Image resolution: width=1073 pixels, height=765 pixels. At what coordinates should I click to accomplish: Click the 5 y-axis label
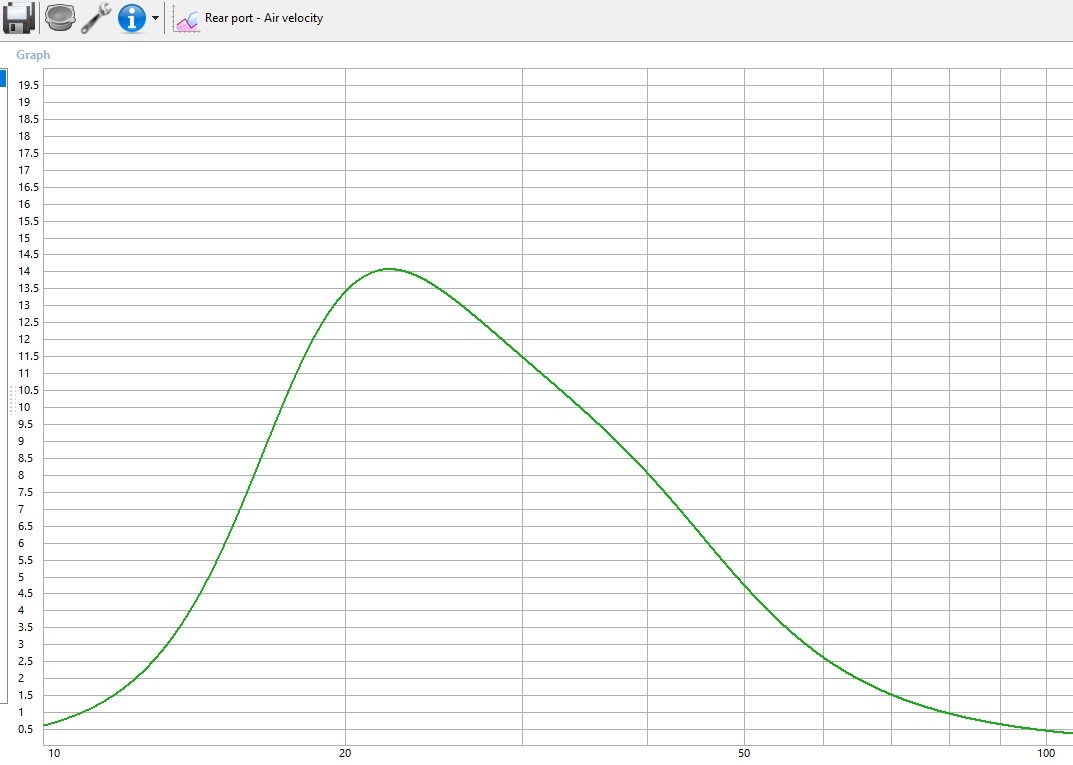point(21,577)
